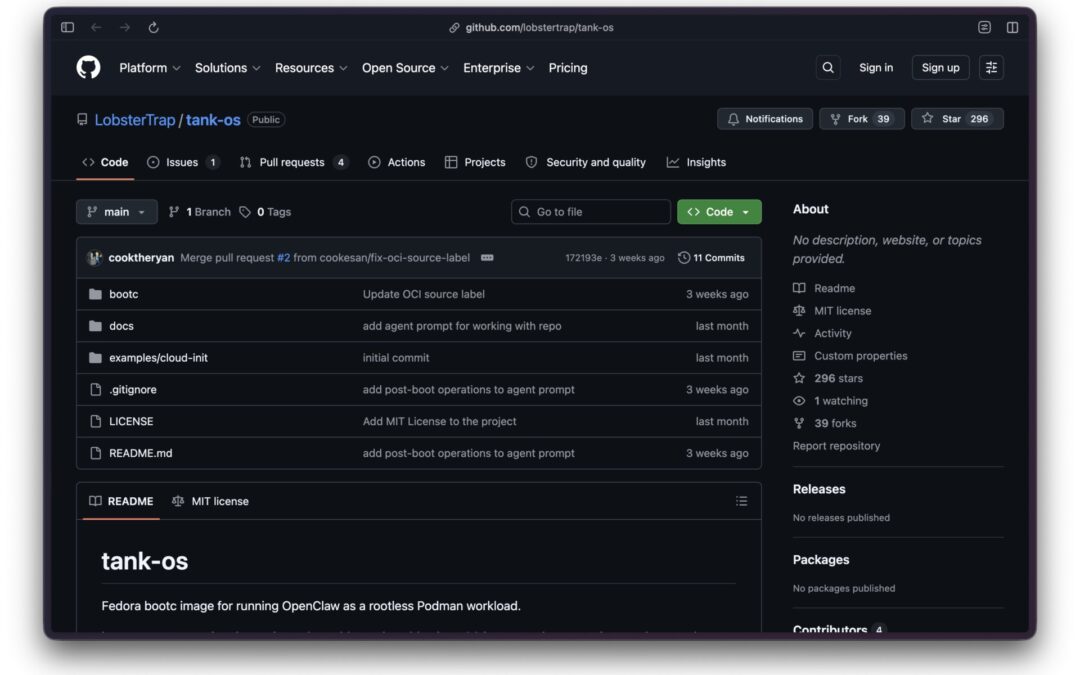Open pull request #2 link in commit
Viewport: 1080px width, 675px height.
pos(284,258)
